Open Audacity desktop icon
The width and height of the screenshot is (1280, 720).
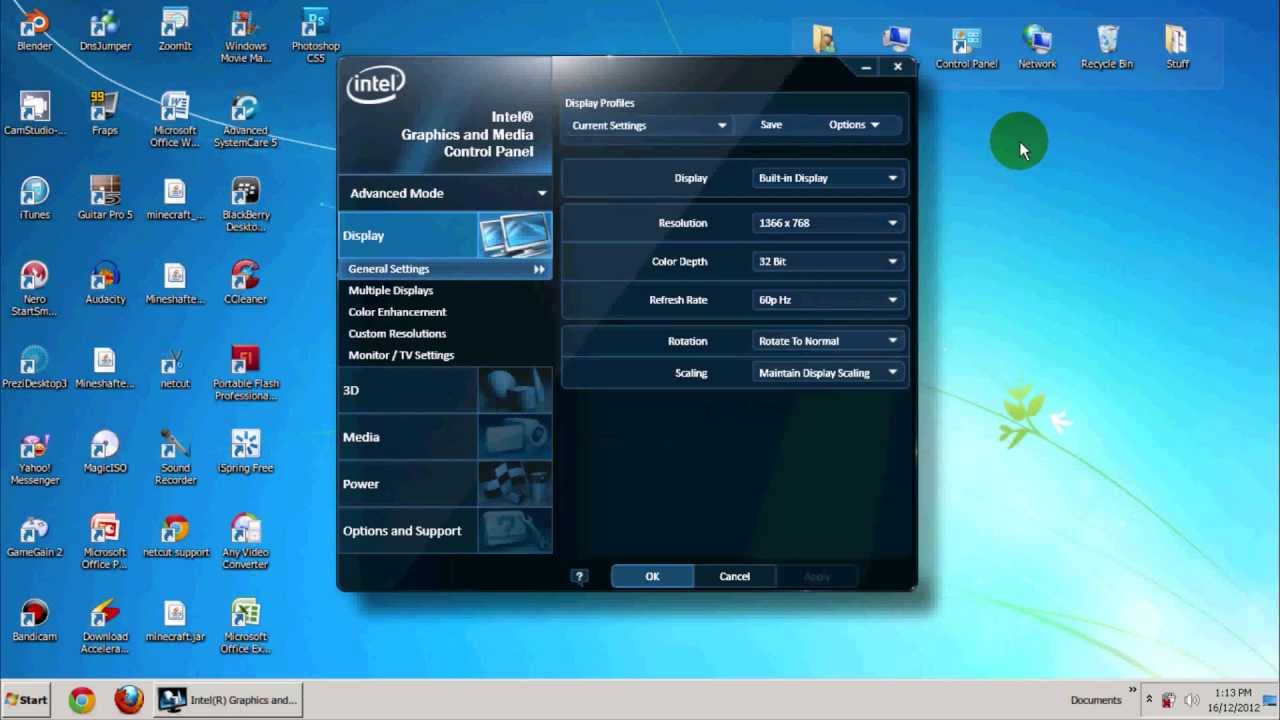[105, 282]
